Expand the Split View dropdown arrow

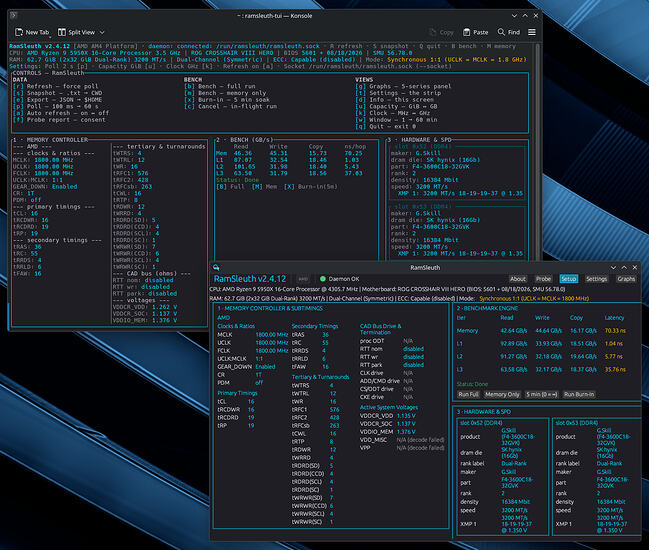[102, 32]
